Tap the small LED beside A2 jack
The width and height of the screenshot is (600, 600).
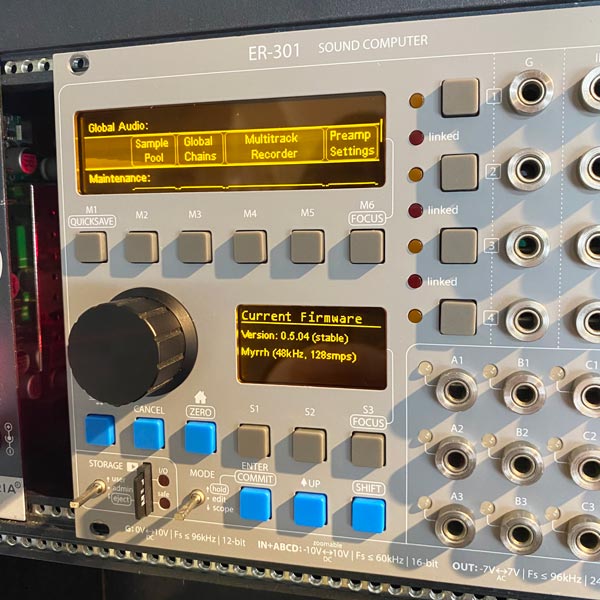pyautogui.click(x=425, y=437)
